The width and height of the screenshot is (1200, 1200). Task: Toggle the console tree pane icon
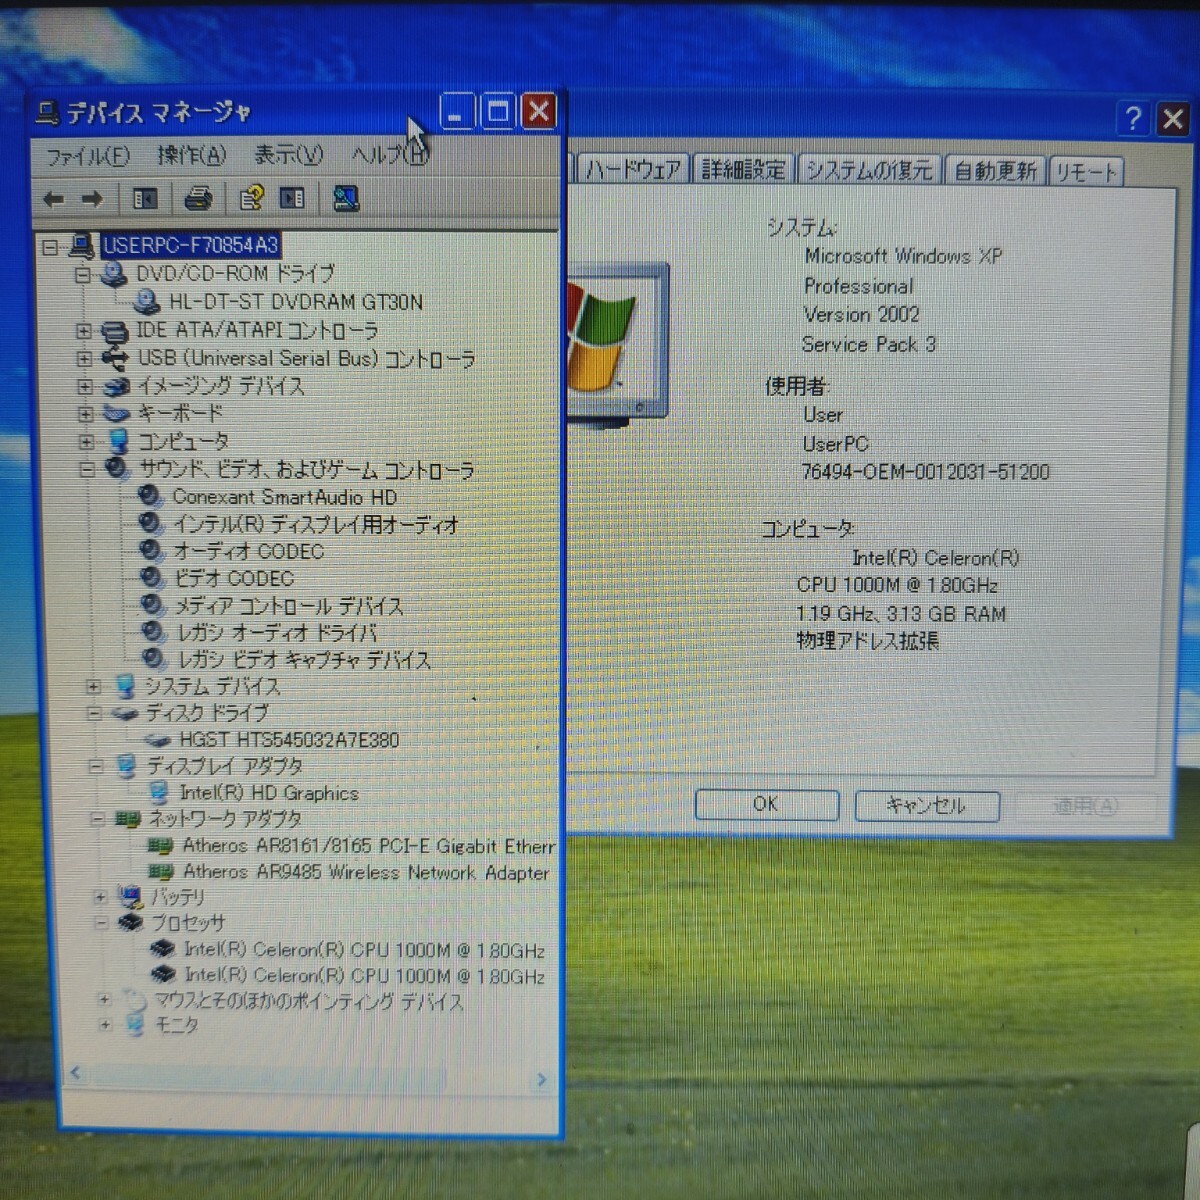[146, 199]
